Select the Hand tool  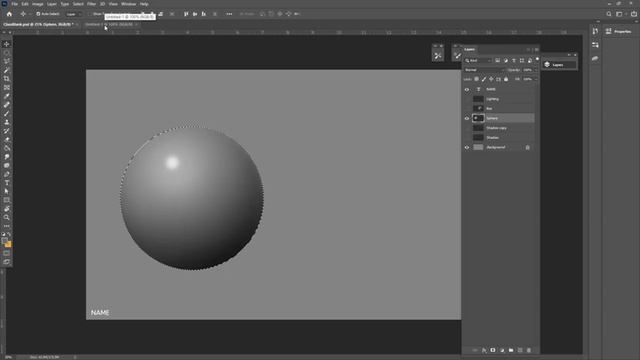[7, 209]
